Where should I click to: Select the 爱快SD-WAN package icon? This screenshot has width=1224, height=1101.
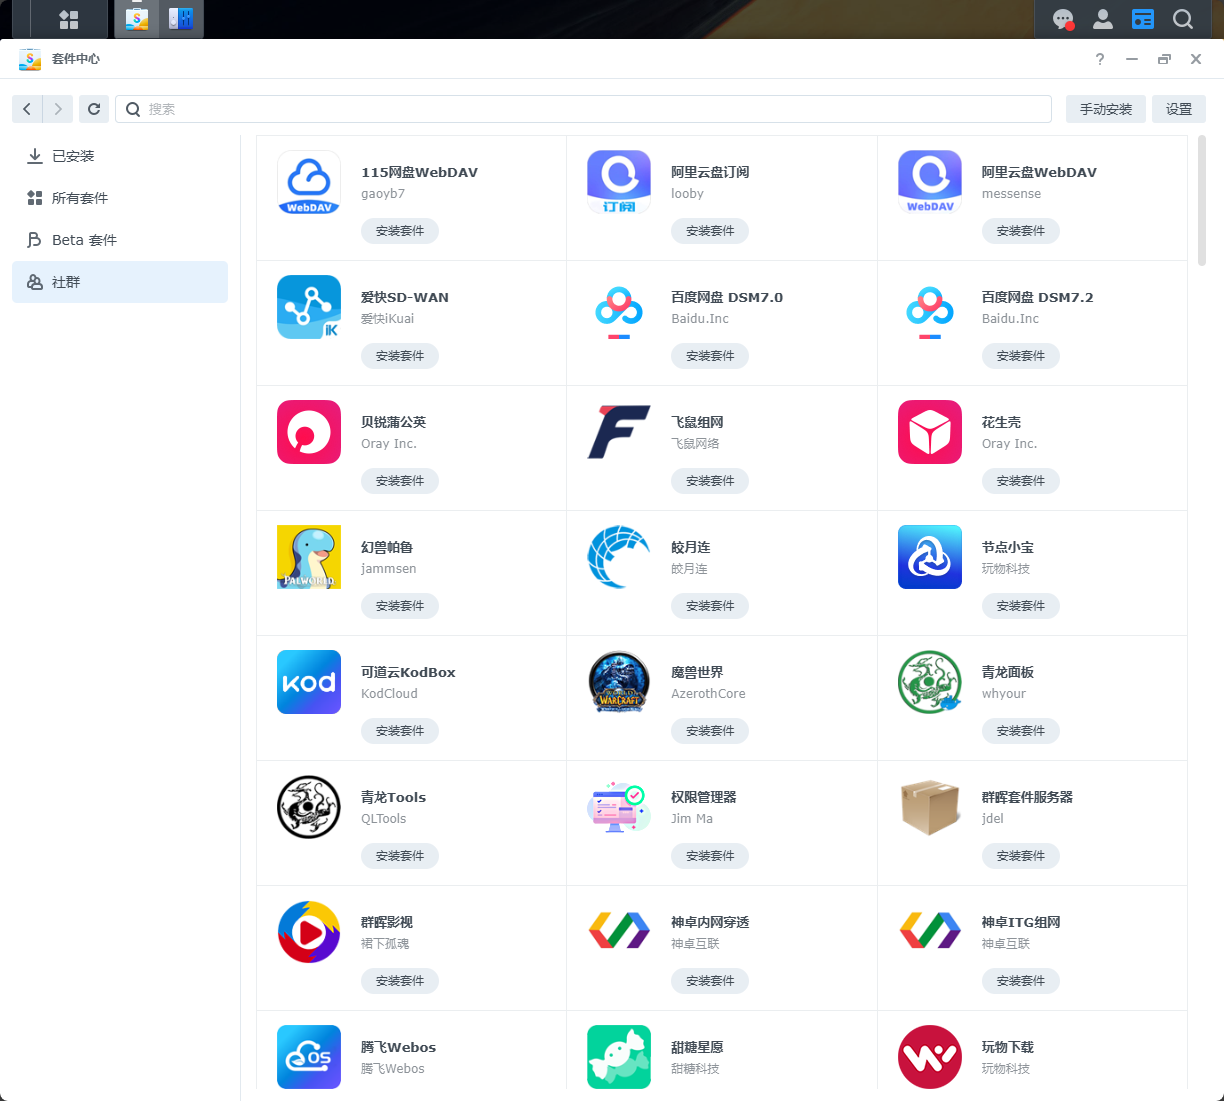[309, 307]
